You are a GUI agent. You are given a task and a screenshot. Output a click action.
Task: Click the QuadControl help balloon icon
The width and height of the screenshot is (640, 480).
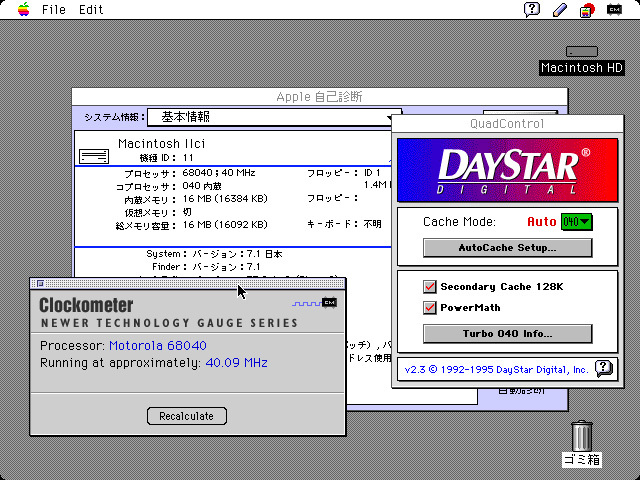coord(603,368)
